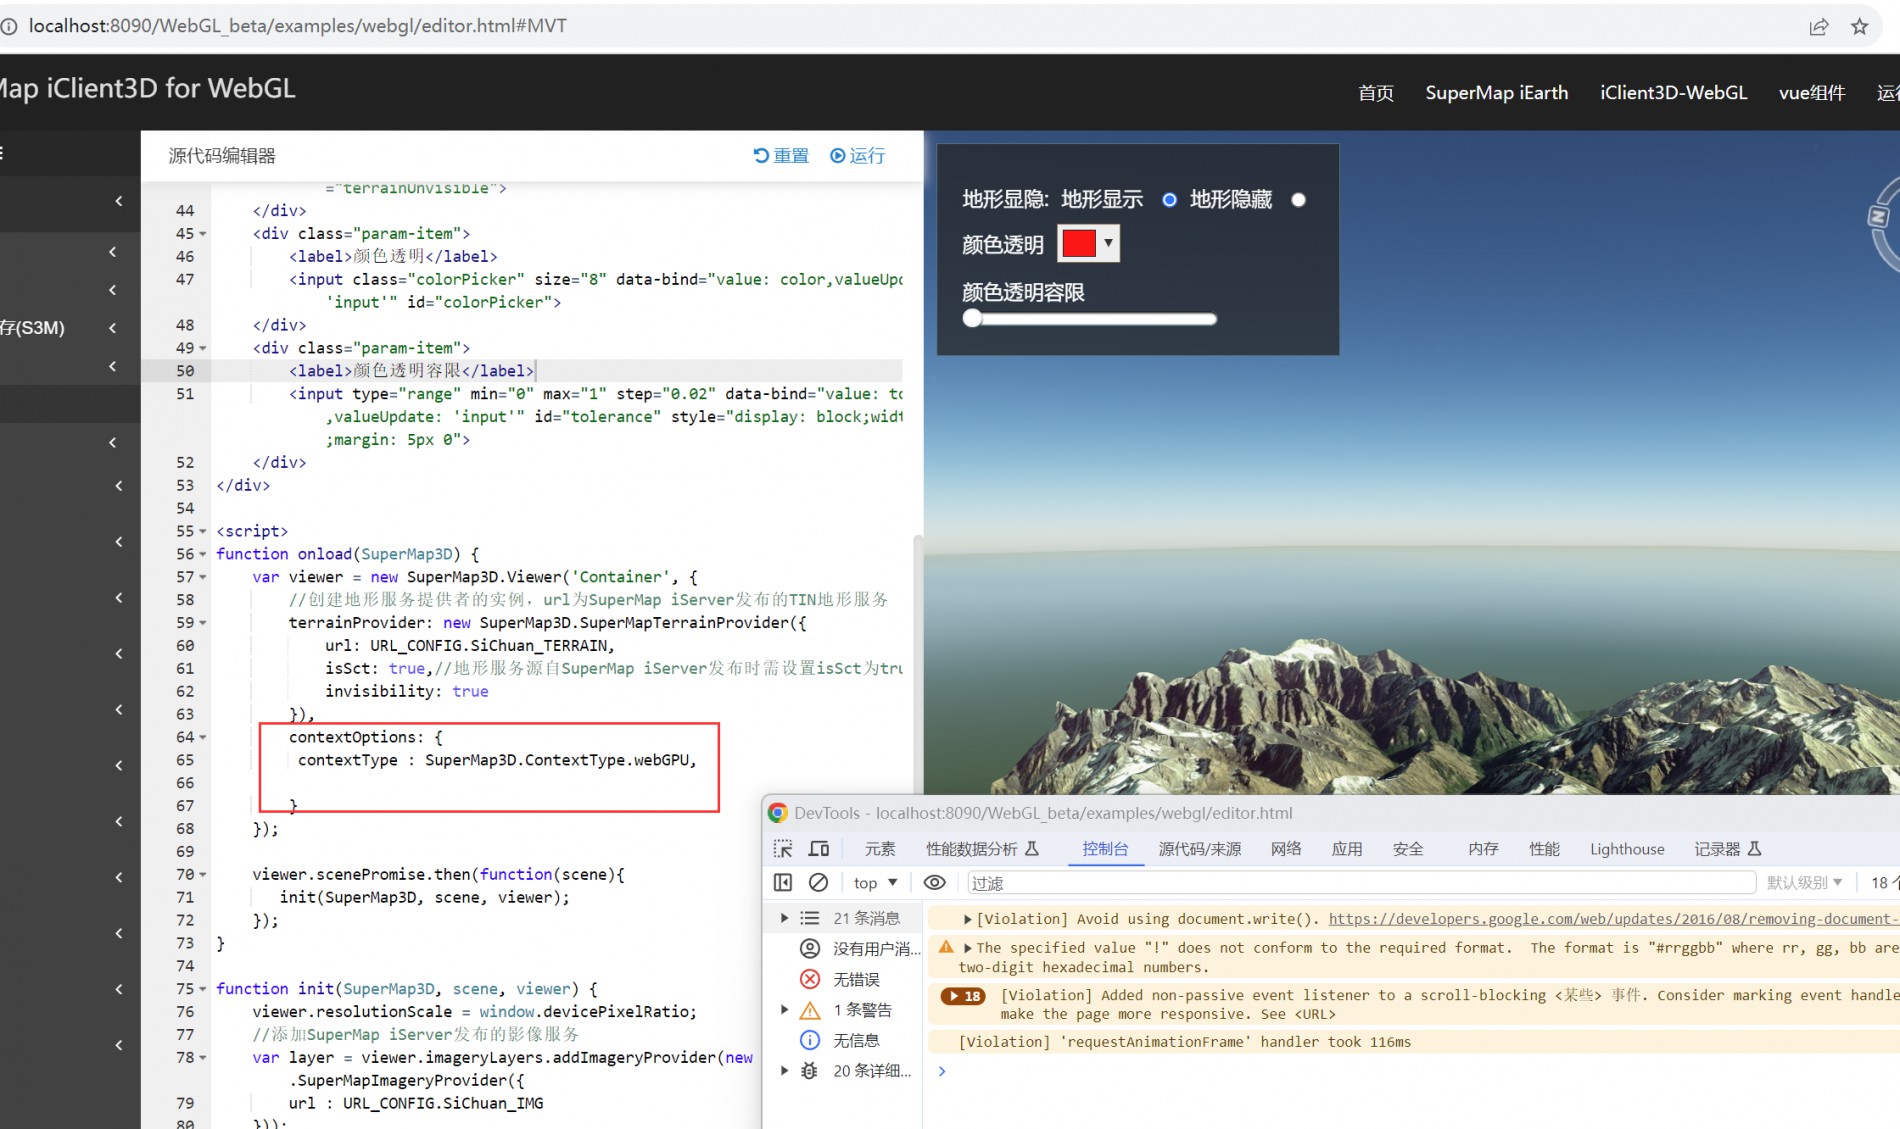Switch to the 元素 DevTools tab

880,849
